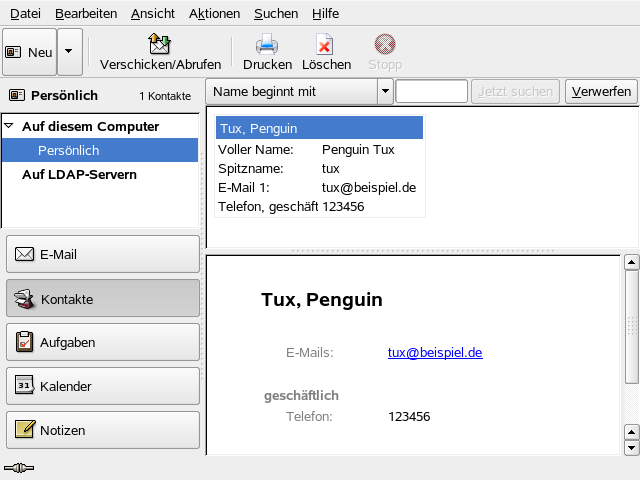
Task: Click the Drucken printer icon
Action: tap(267, 44)
